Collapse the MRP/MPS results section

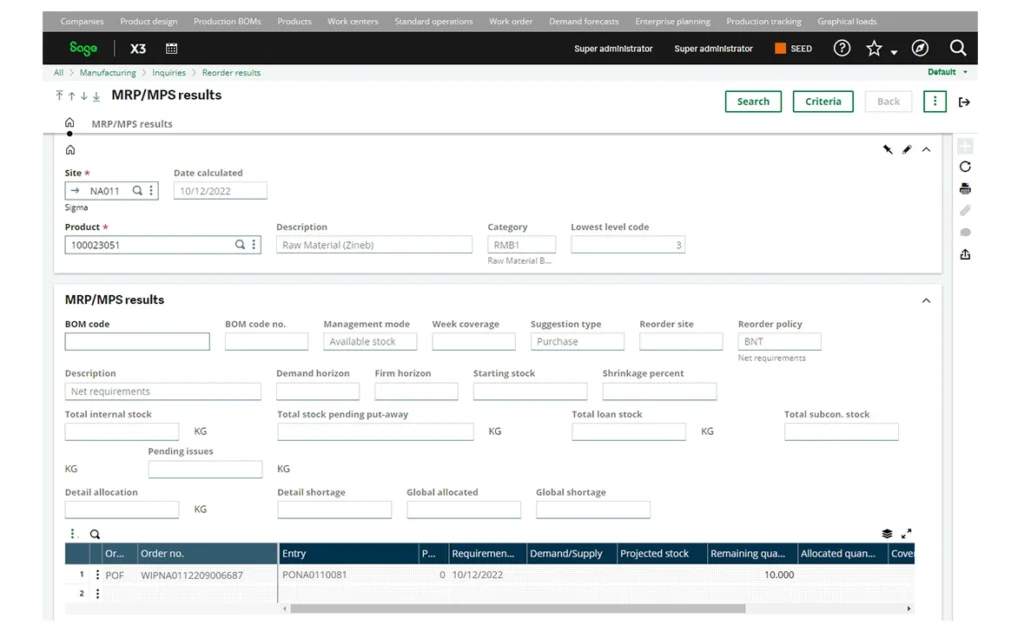[x=926, y=300]
